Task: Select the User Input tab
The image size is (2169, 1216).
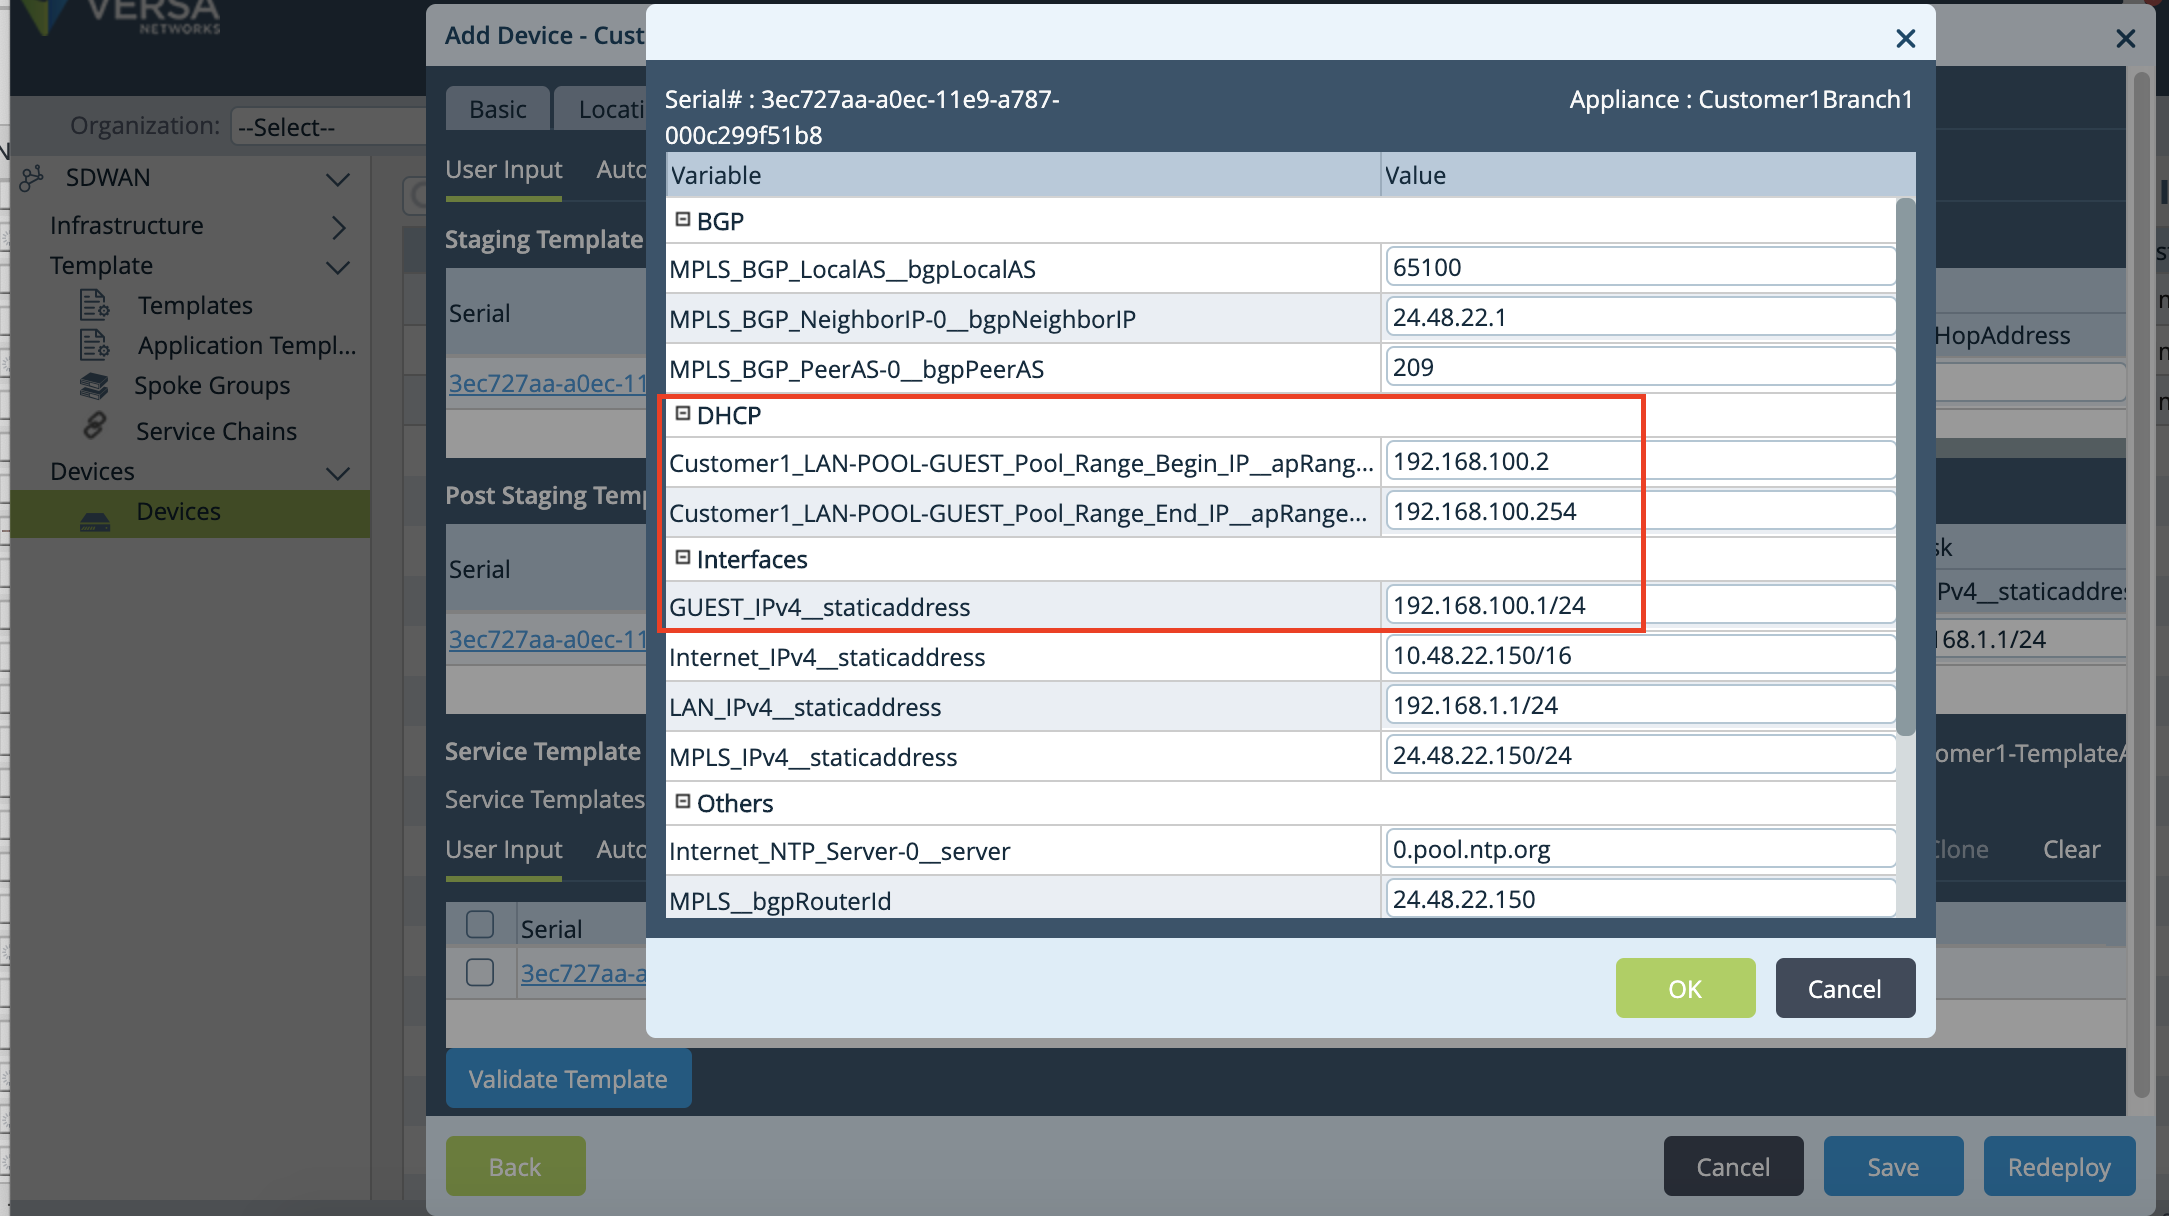Action: pos(503,170)
